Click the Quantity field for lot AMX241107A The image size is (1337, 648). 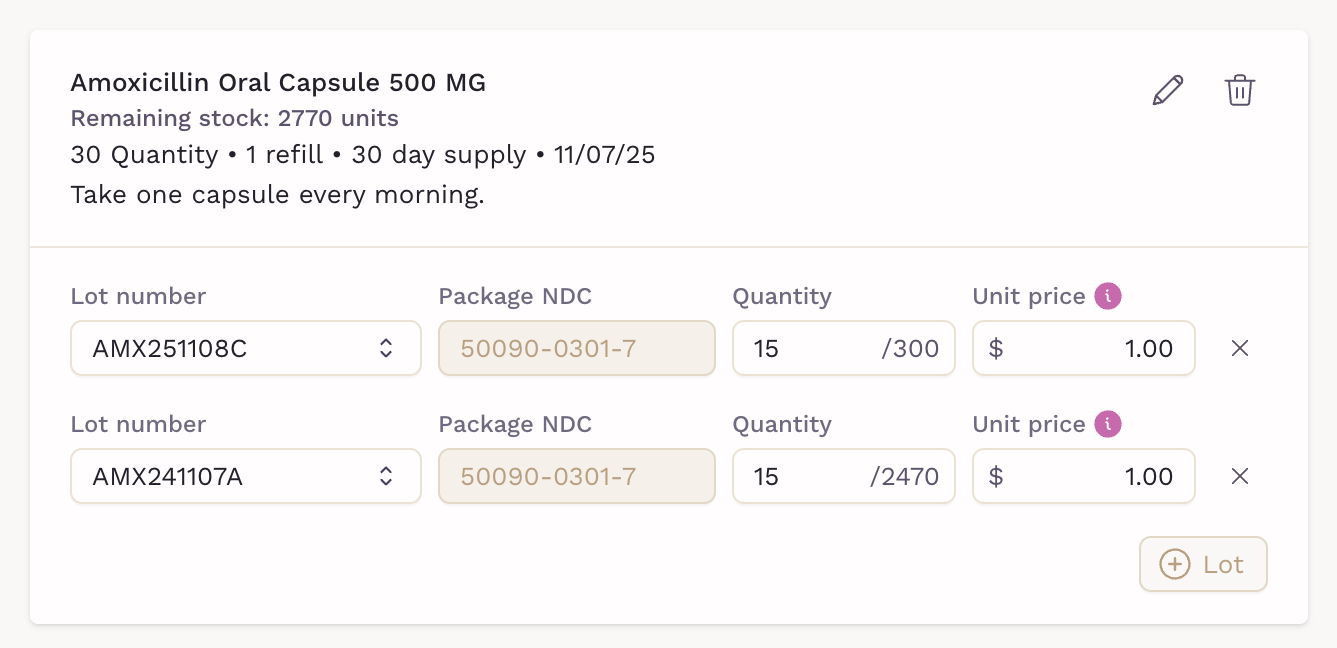coord(800,476)
